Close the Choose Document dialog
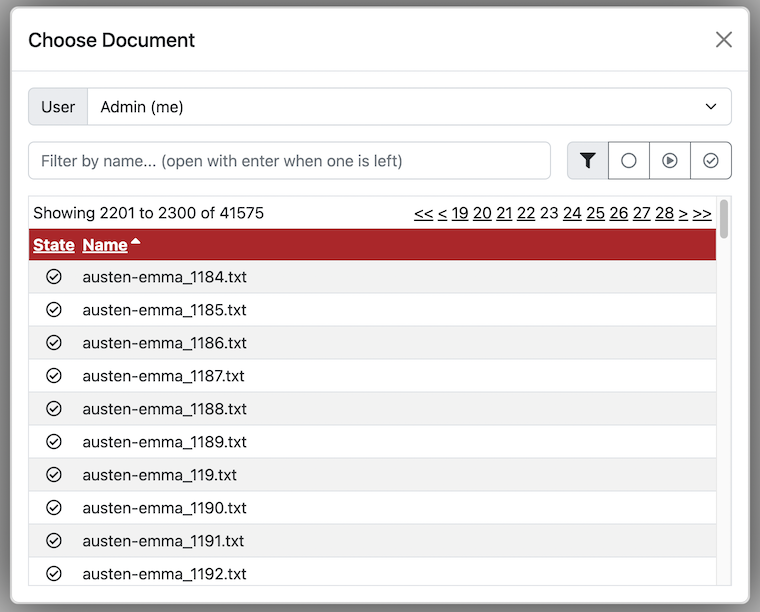The image size is (760, 612). coord(724,40)
